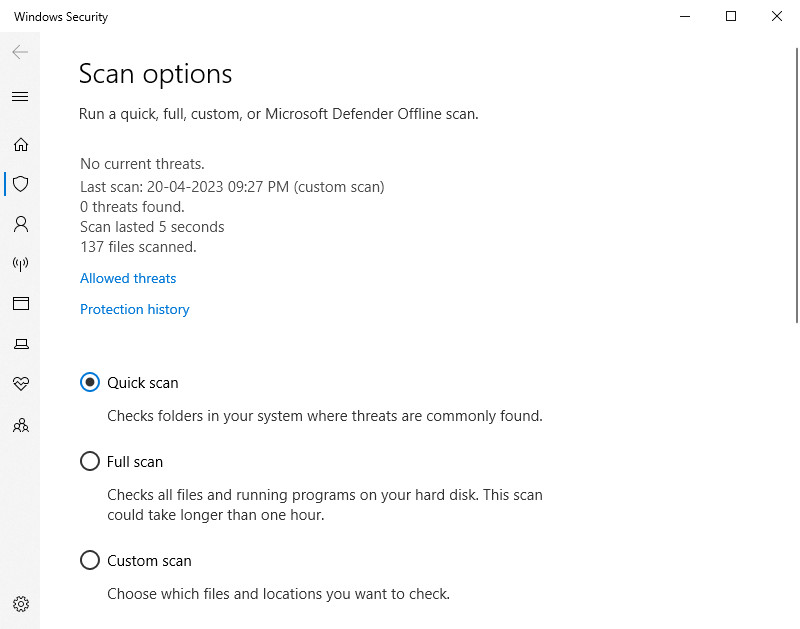Minimize the Windows Security window
The width and height of the screenshot is (800, 629).
pos(685,16)
